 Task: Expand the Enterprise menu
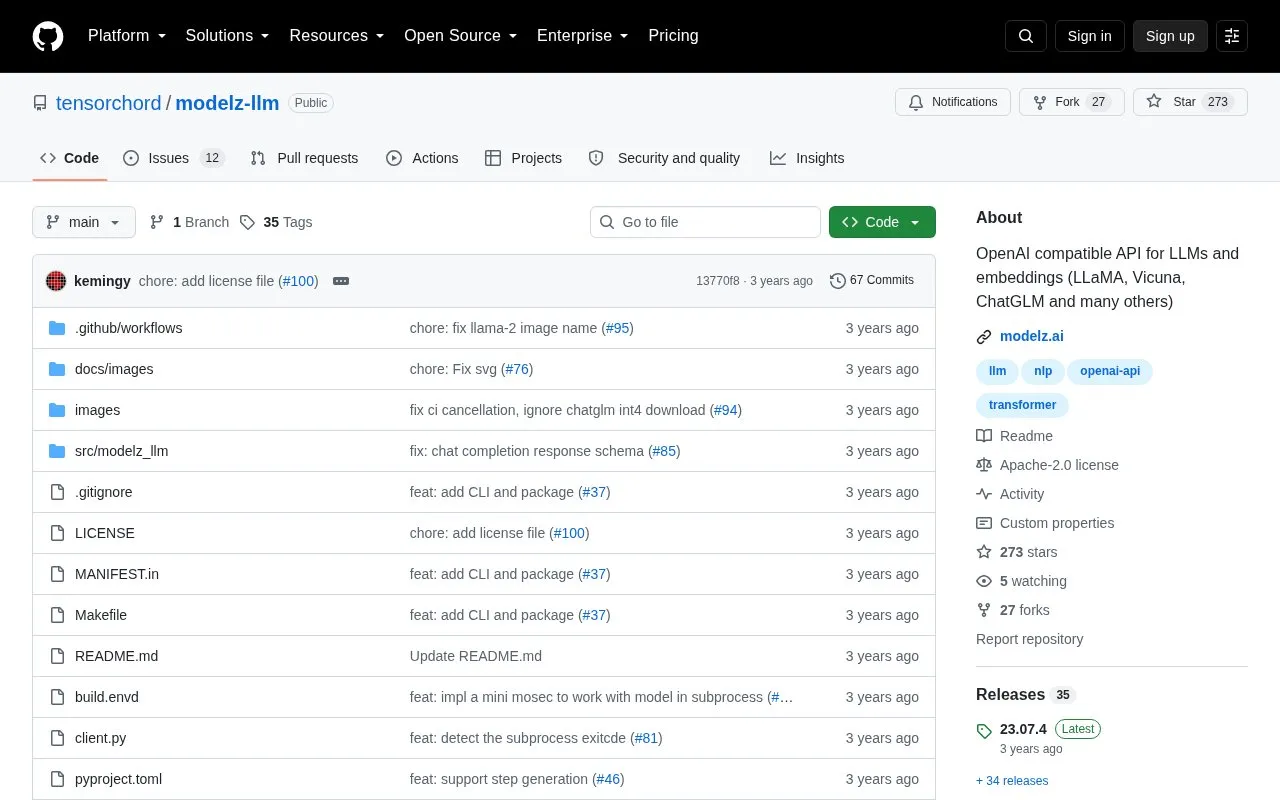[582, 36]
